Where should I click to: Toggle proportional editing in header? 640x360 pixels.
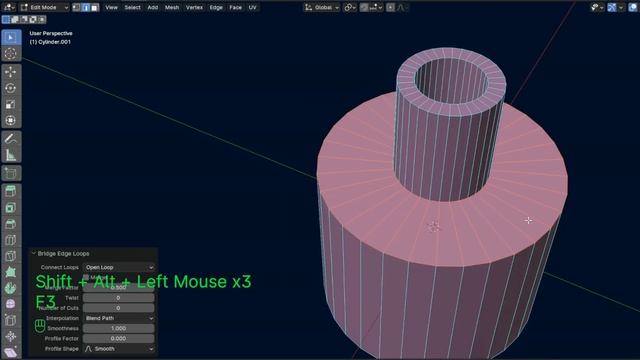(x=391, y=7)
